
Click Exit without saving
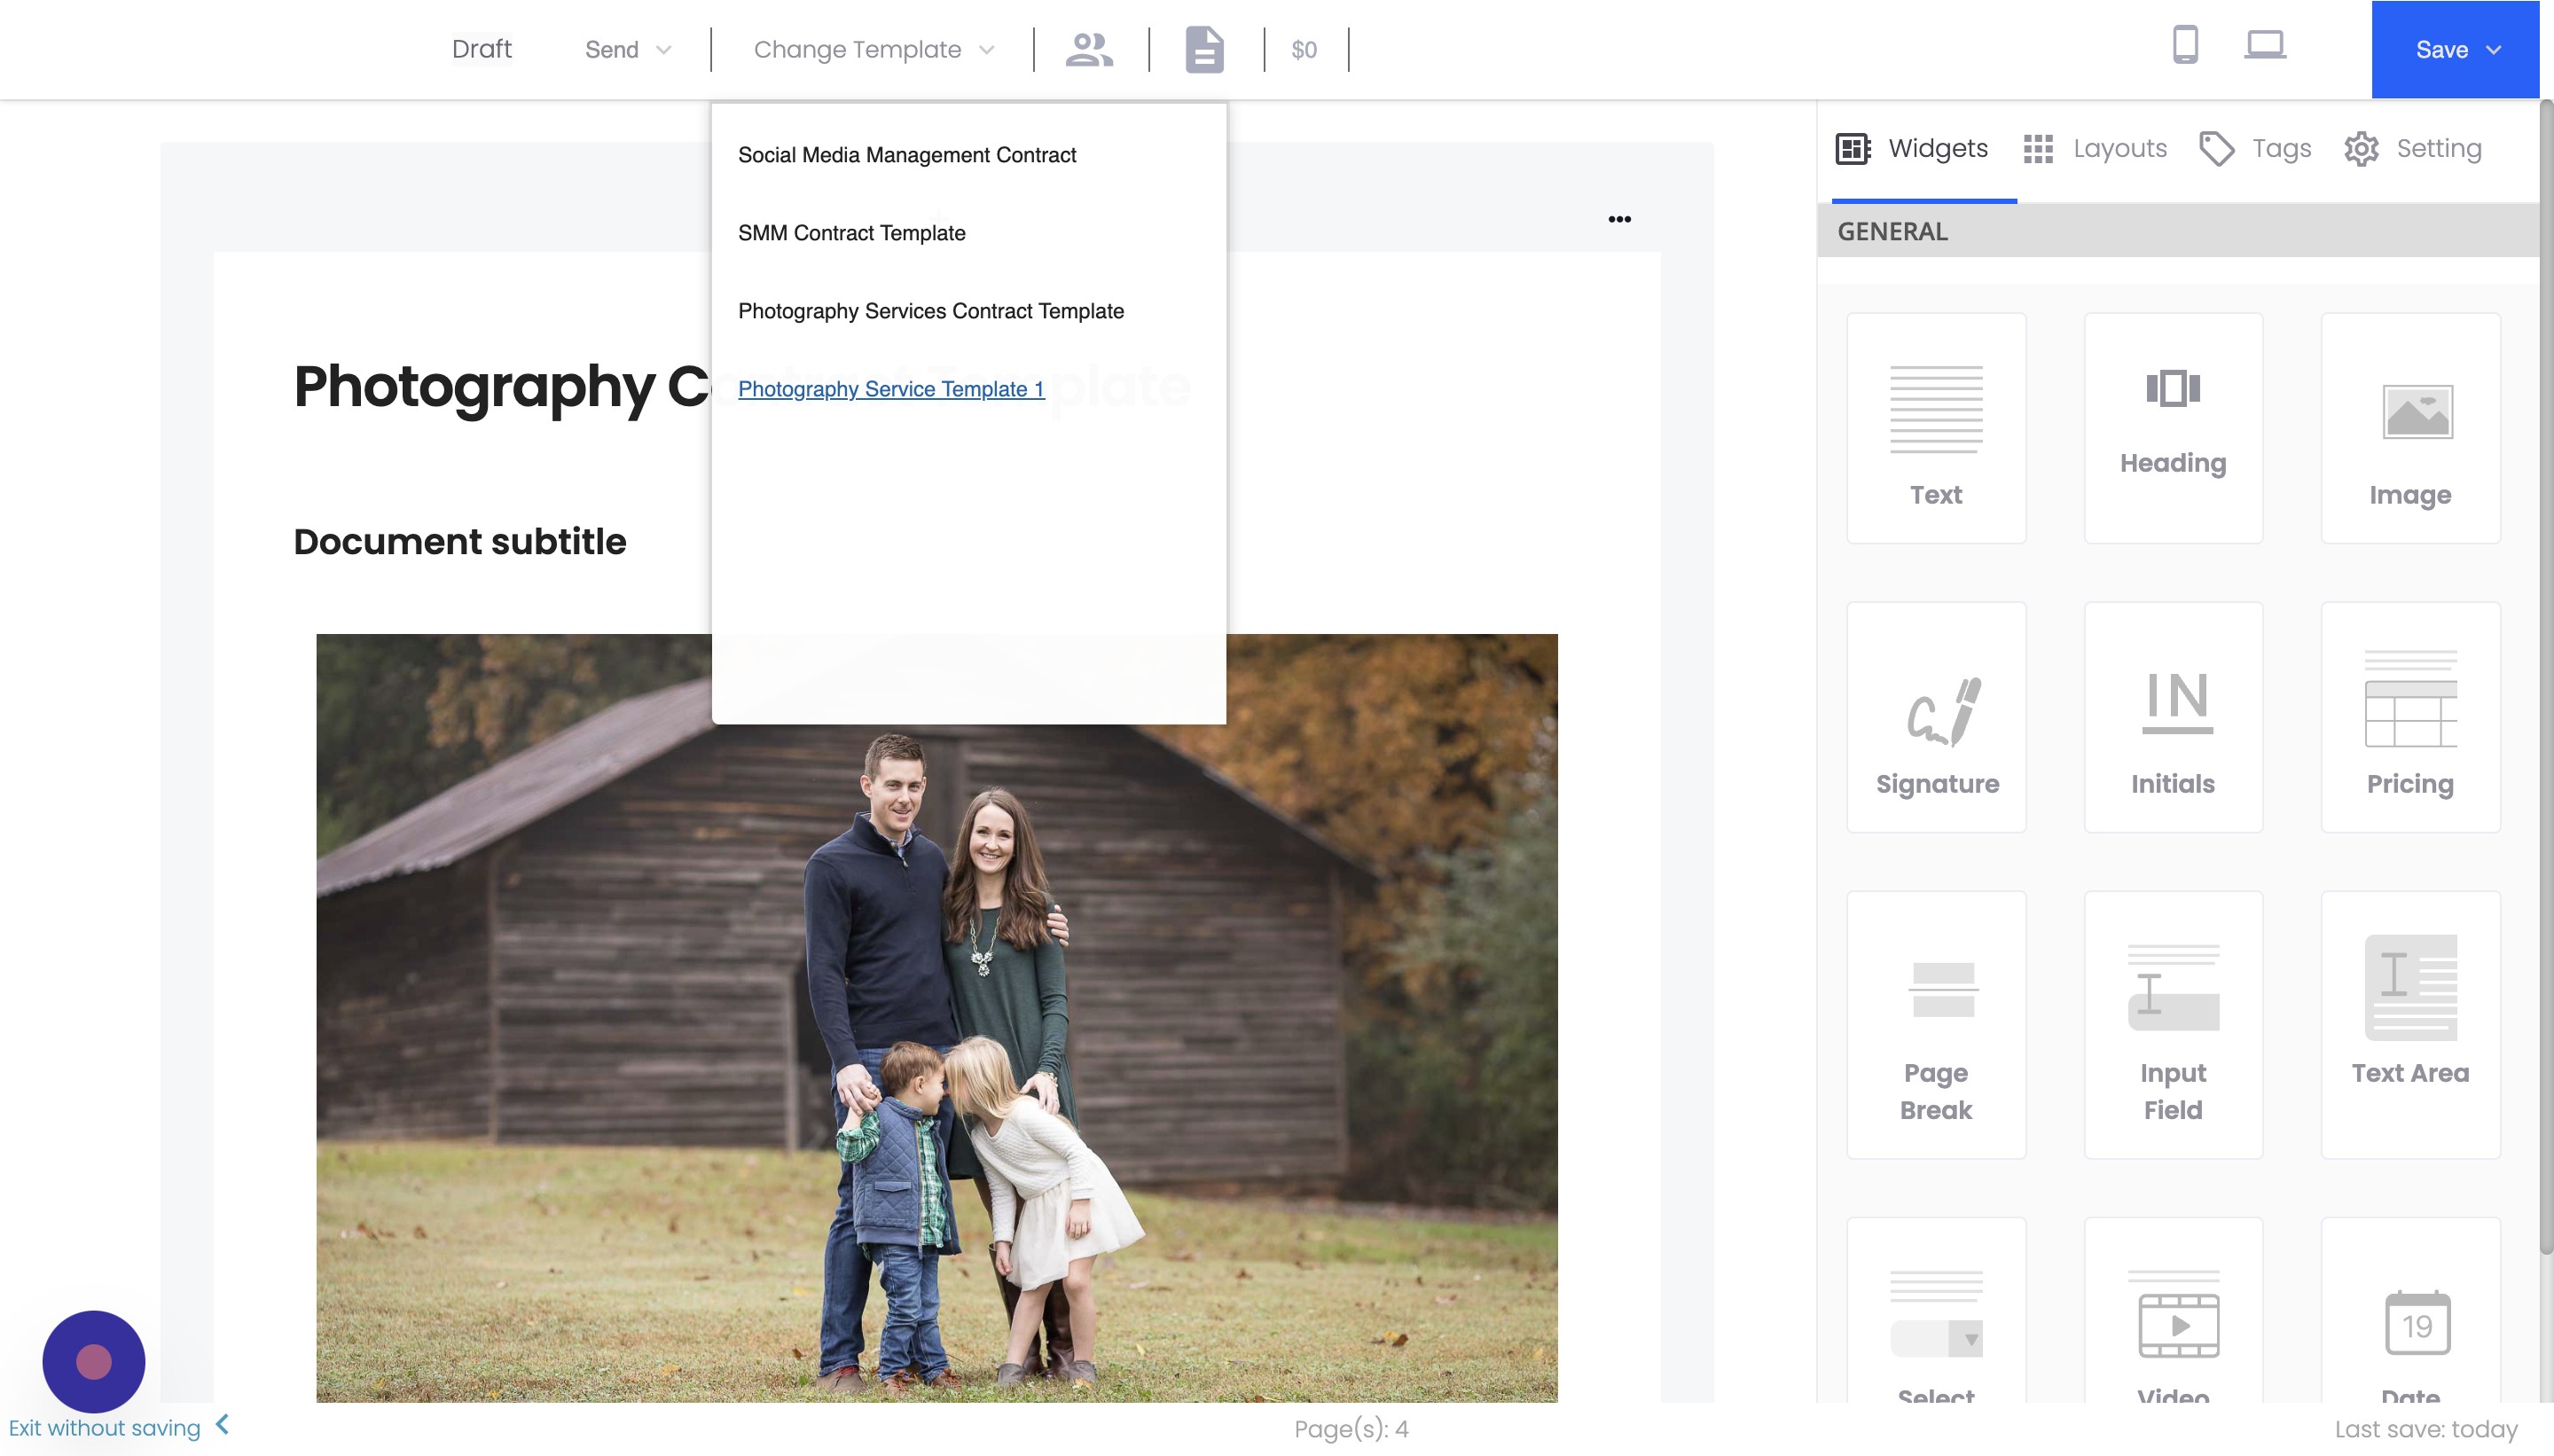click(102, 1428)
